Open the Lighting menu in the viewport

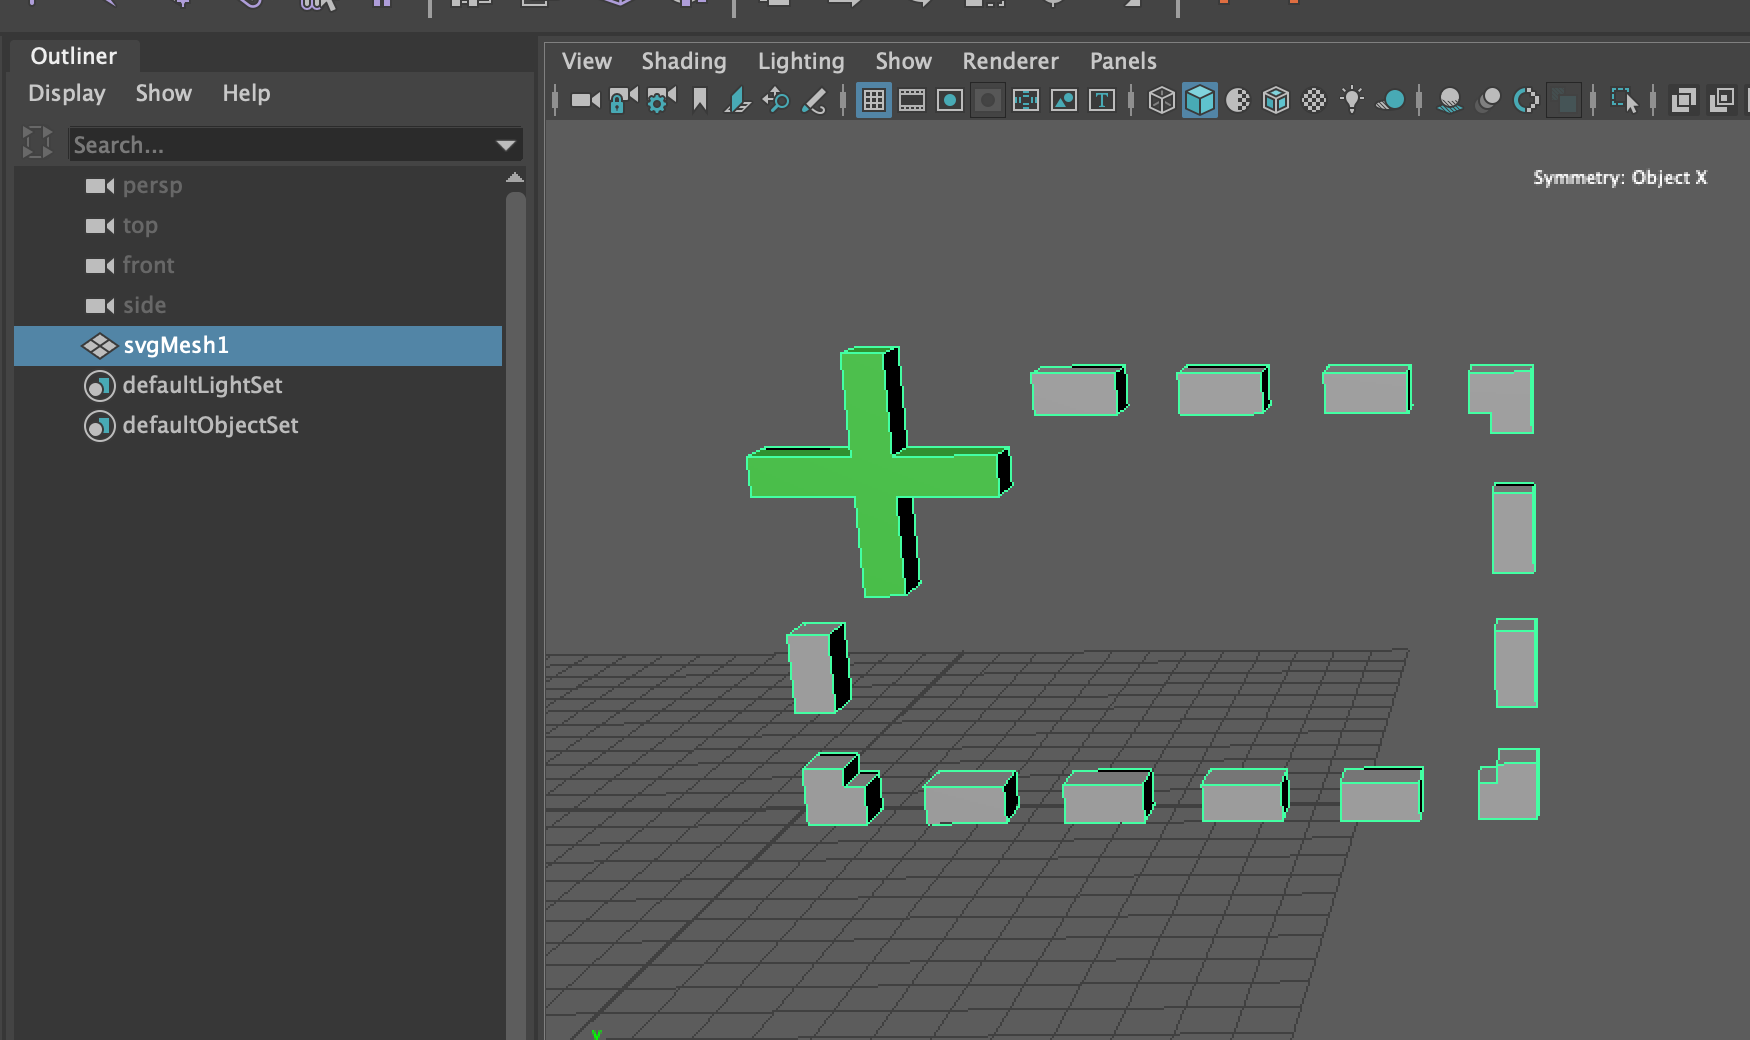800,61
